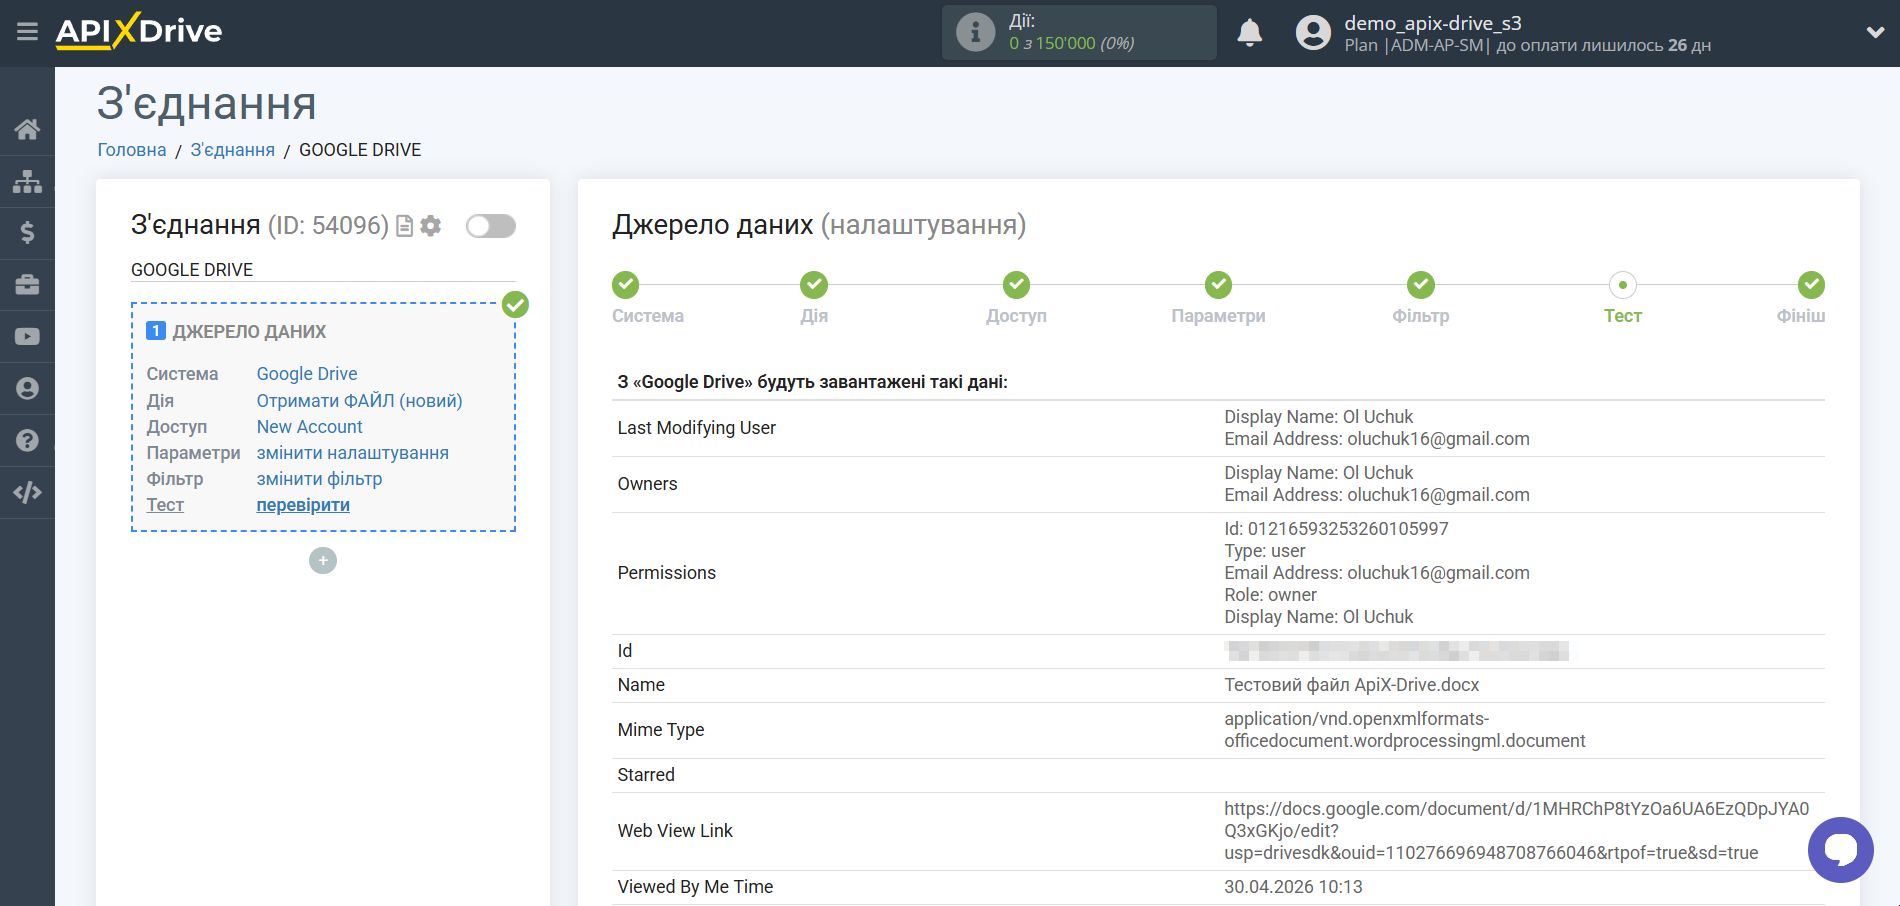Click the ApiX-Drive logo
This screenshot has height=906, width=1900.
pos(139,31)
